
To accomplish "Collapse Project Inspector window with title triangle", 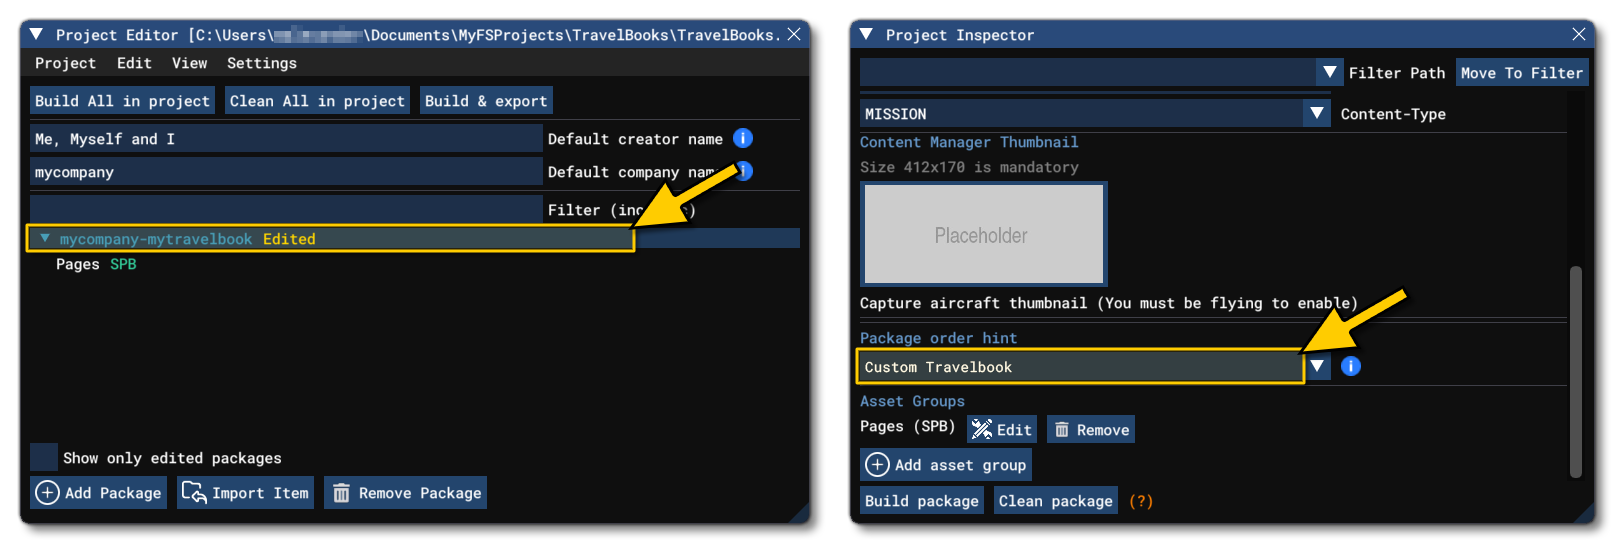I will point(866,34).
